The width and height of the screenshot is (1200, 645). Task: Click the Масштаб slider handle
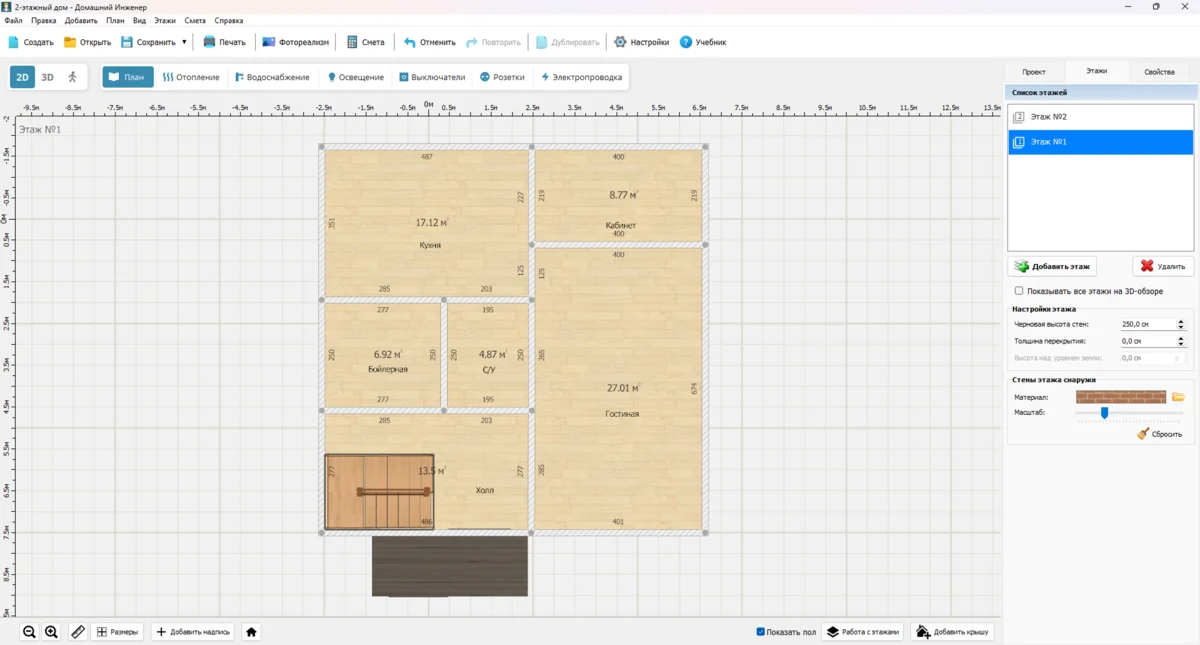coord(1104,412)
